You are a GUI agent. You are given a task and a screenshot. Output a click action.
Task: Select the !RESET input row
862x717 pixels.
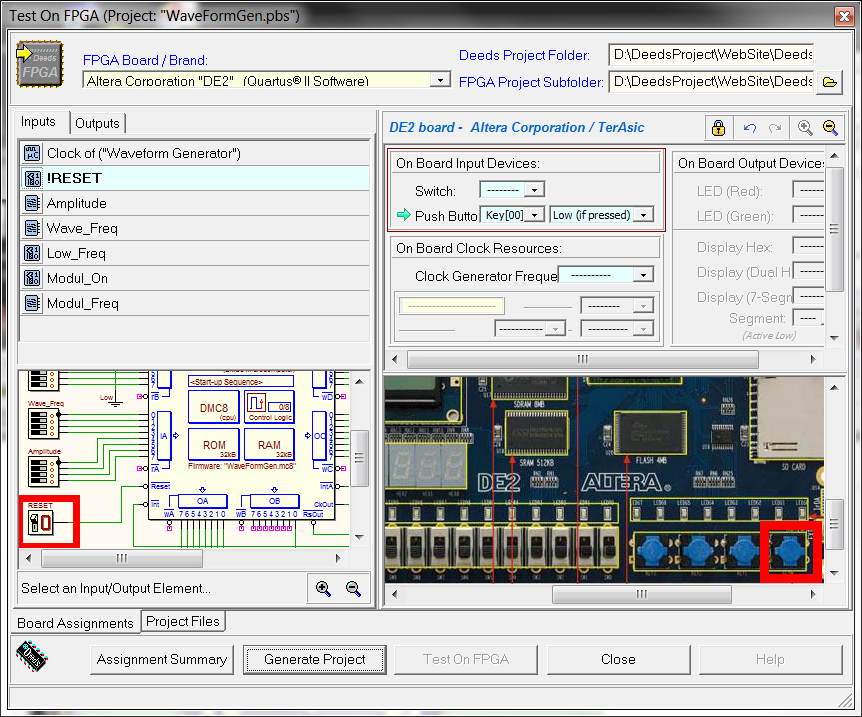[195, 178]
